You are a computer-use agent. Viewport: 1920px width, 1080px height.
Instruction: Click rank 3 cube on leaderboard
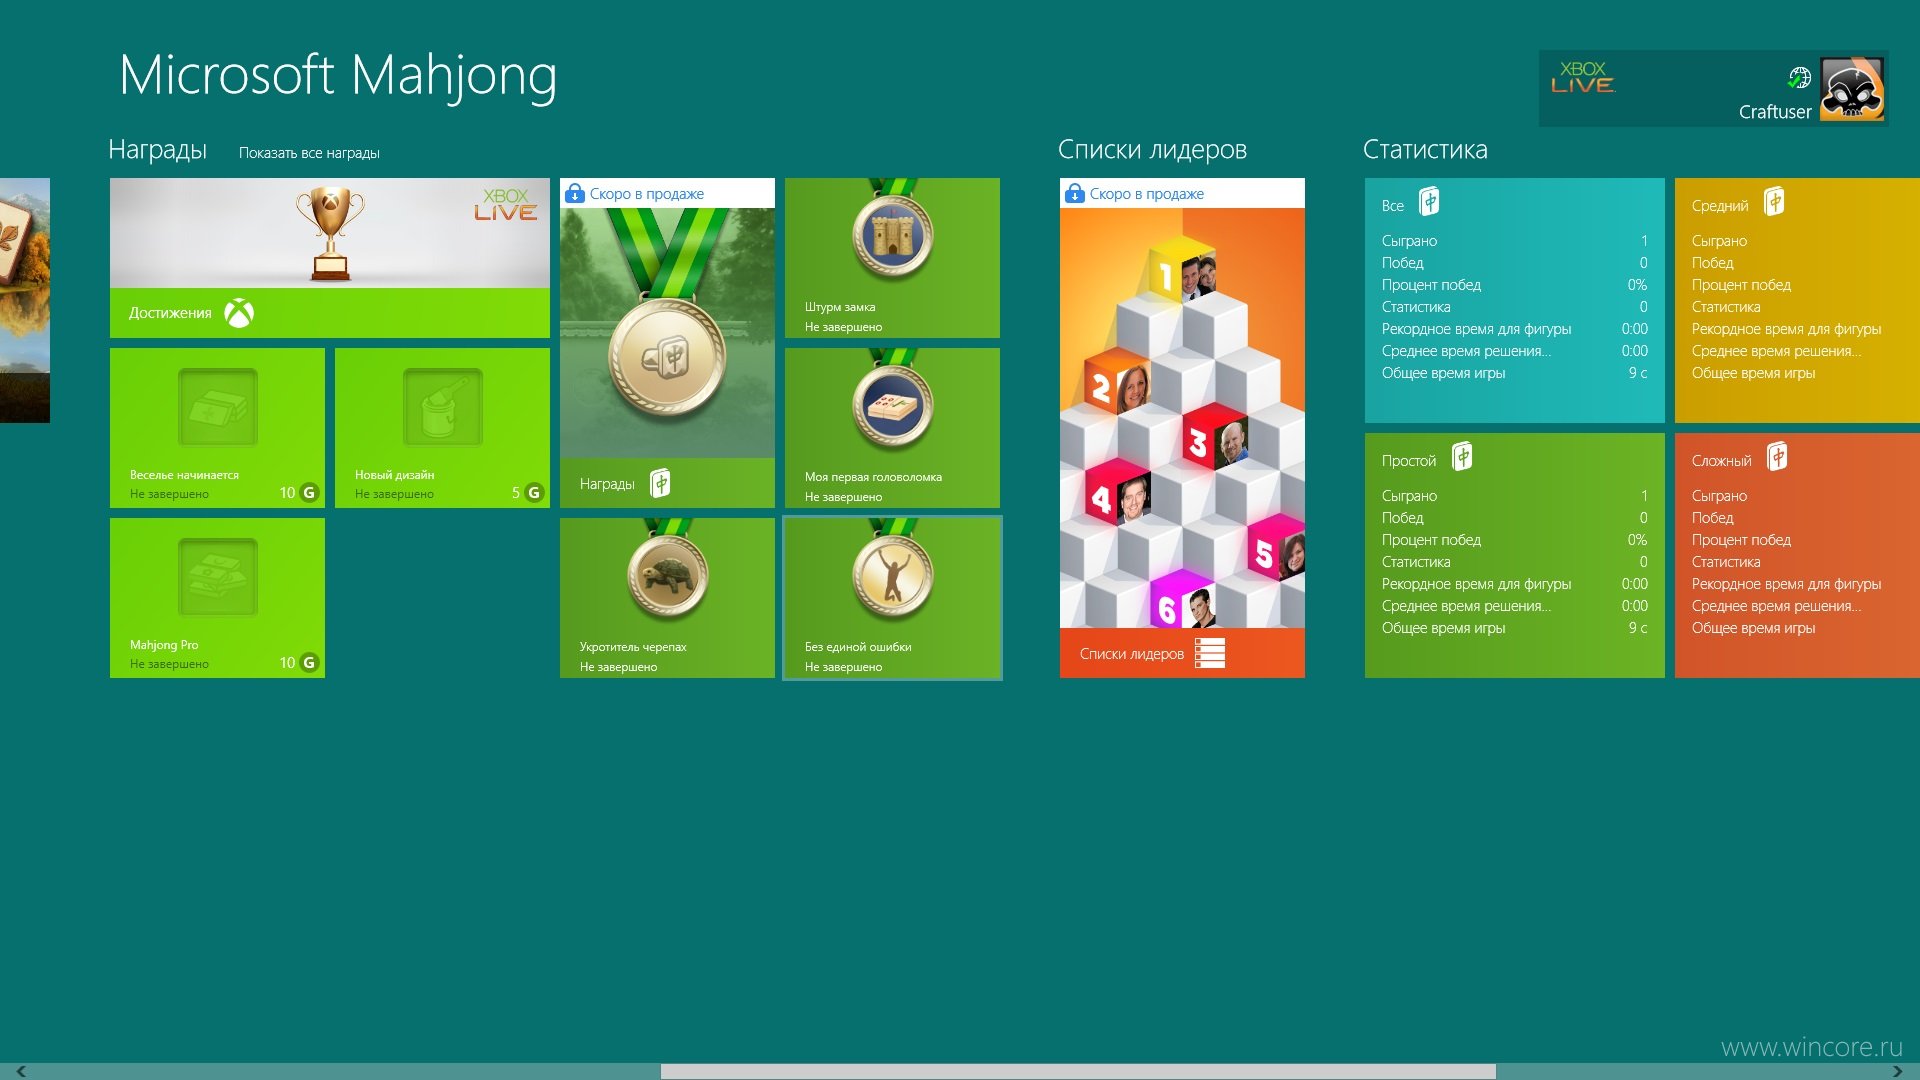1215,437
